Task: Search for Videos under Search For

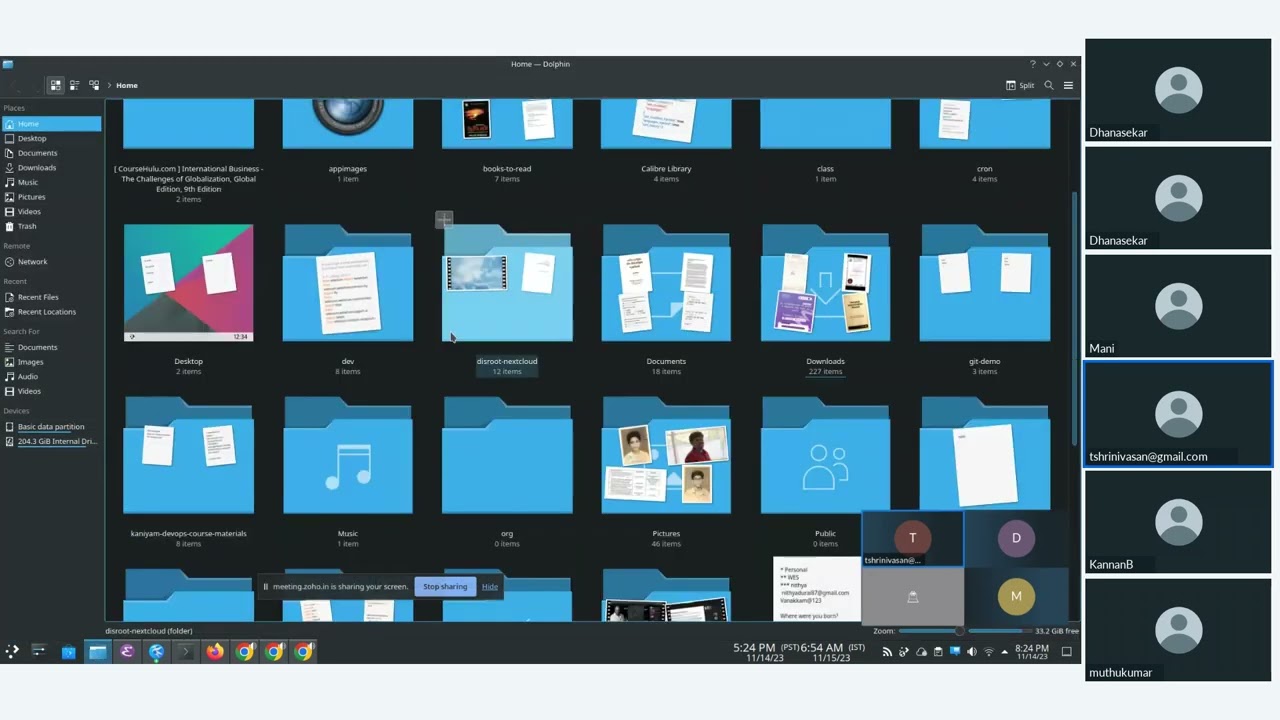Action: 51,391
